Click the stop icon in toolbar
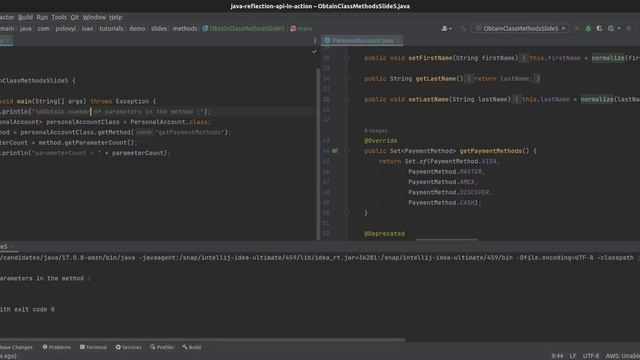The image size is (640, 360). click(x=629, y=29)
